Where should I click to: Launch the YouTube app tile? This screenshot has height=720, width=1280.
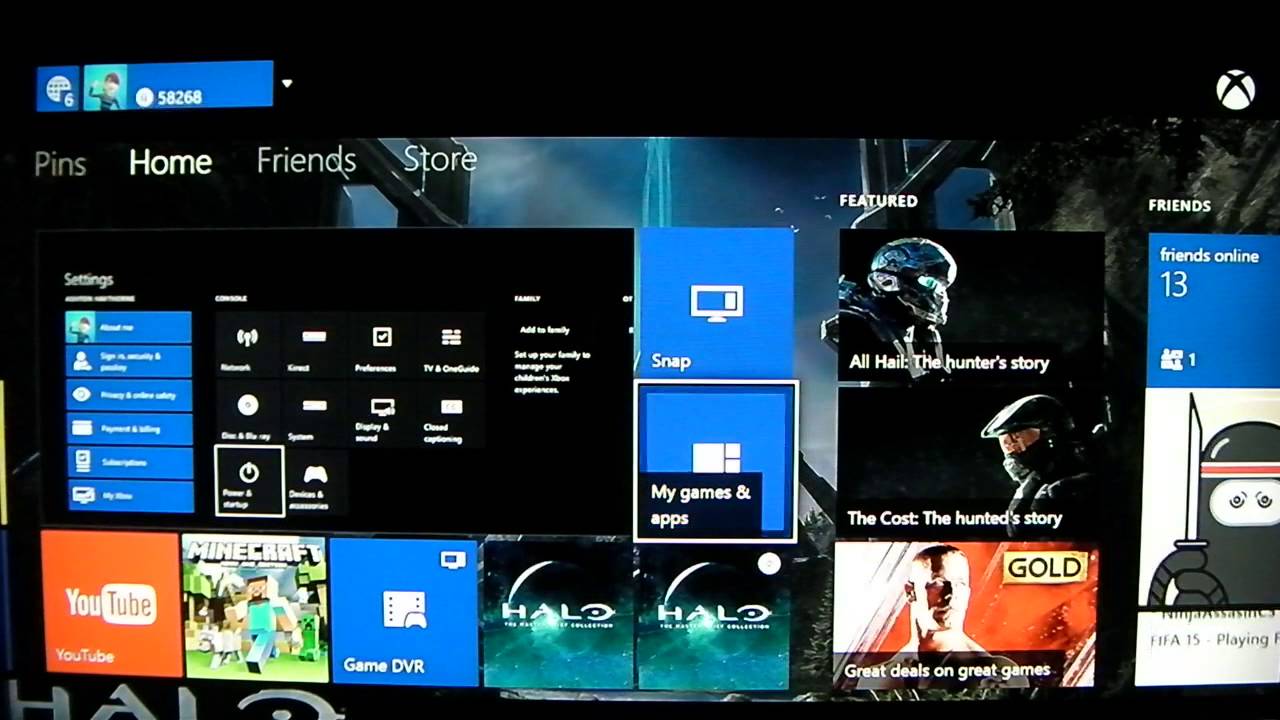pyautogui.click(x=111, y=603)
